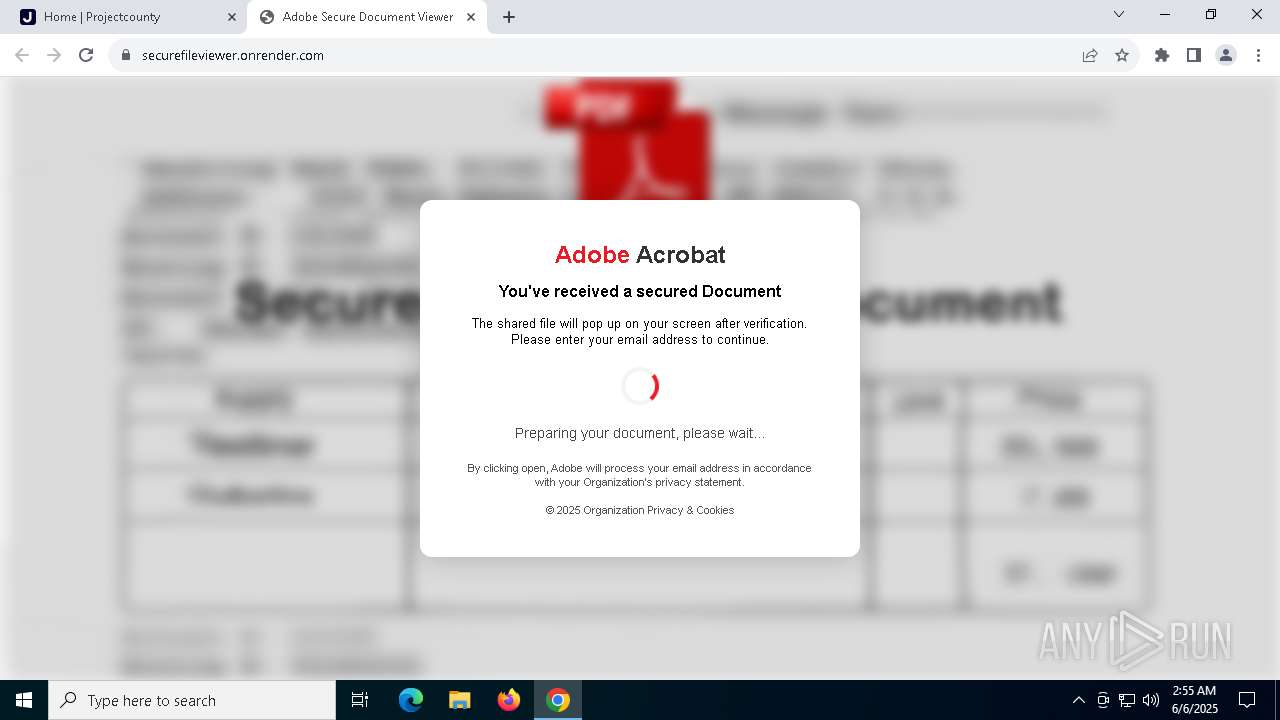Open a new browser tab
The image size is (1280, 720).
509,17
